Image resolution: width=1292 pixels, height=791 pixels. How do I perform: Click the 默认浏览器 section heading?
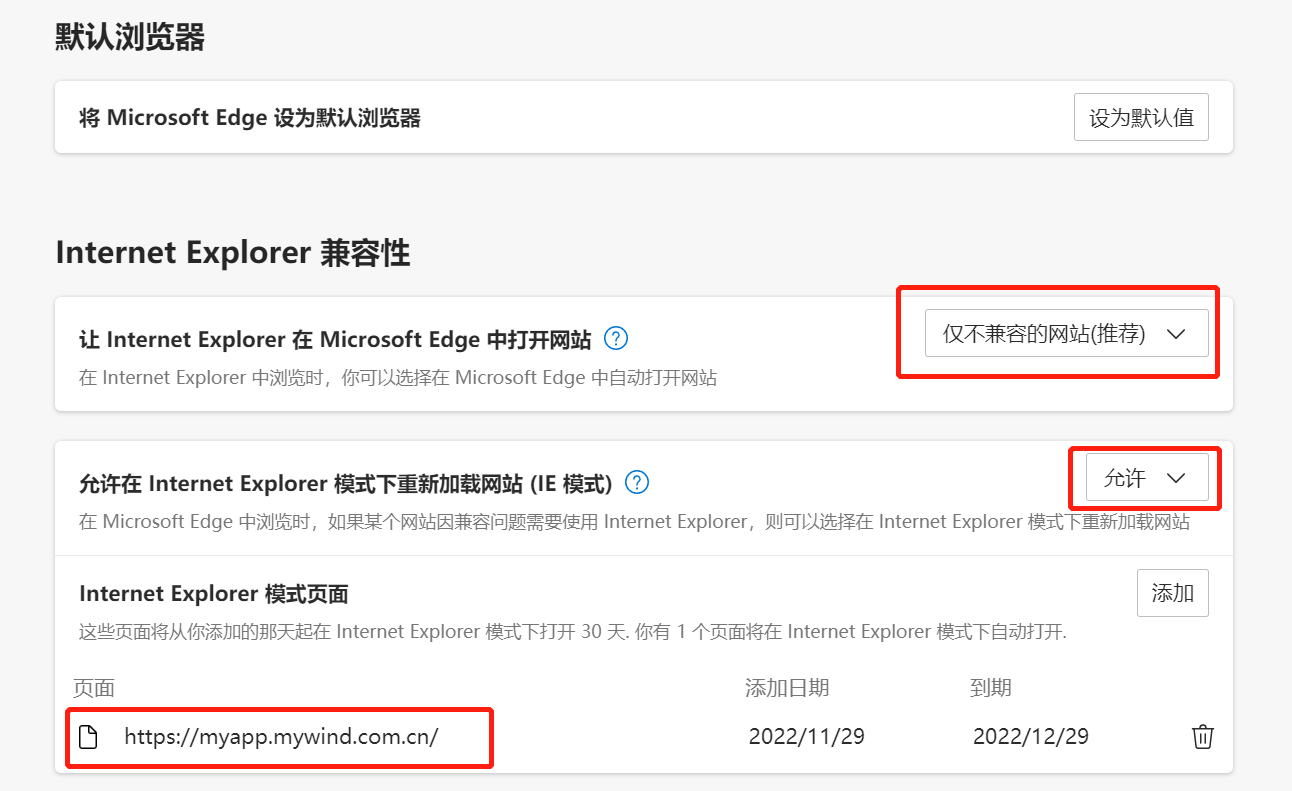[x=130, y=38]
